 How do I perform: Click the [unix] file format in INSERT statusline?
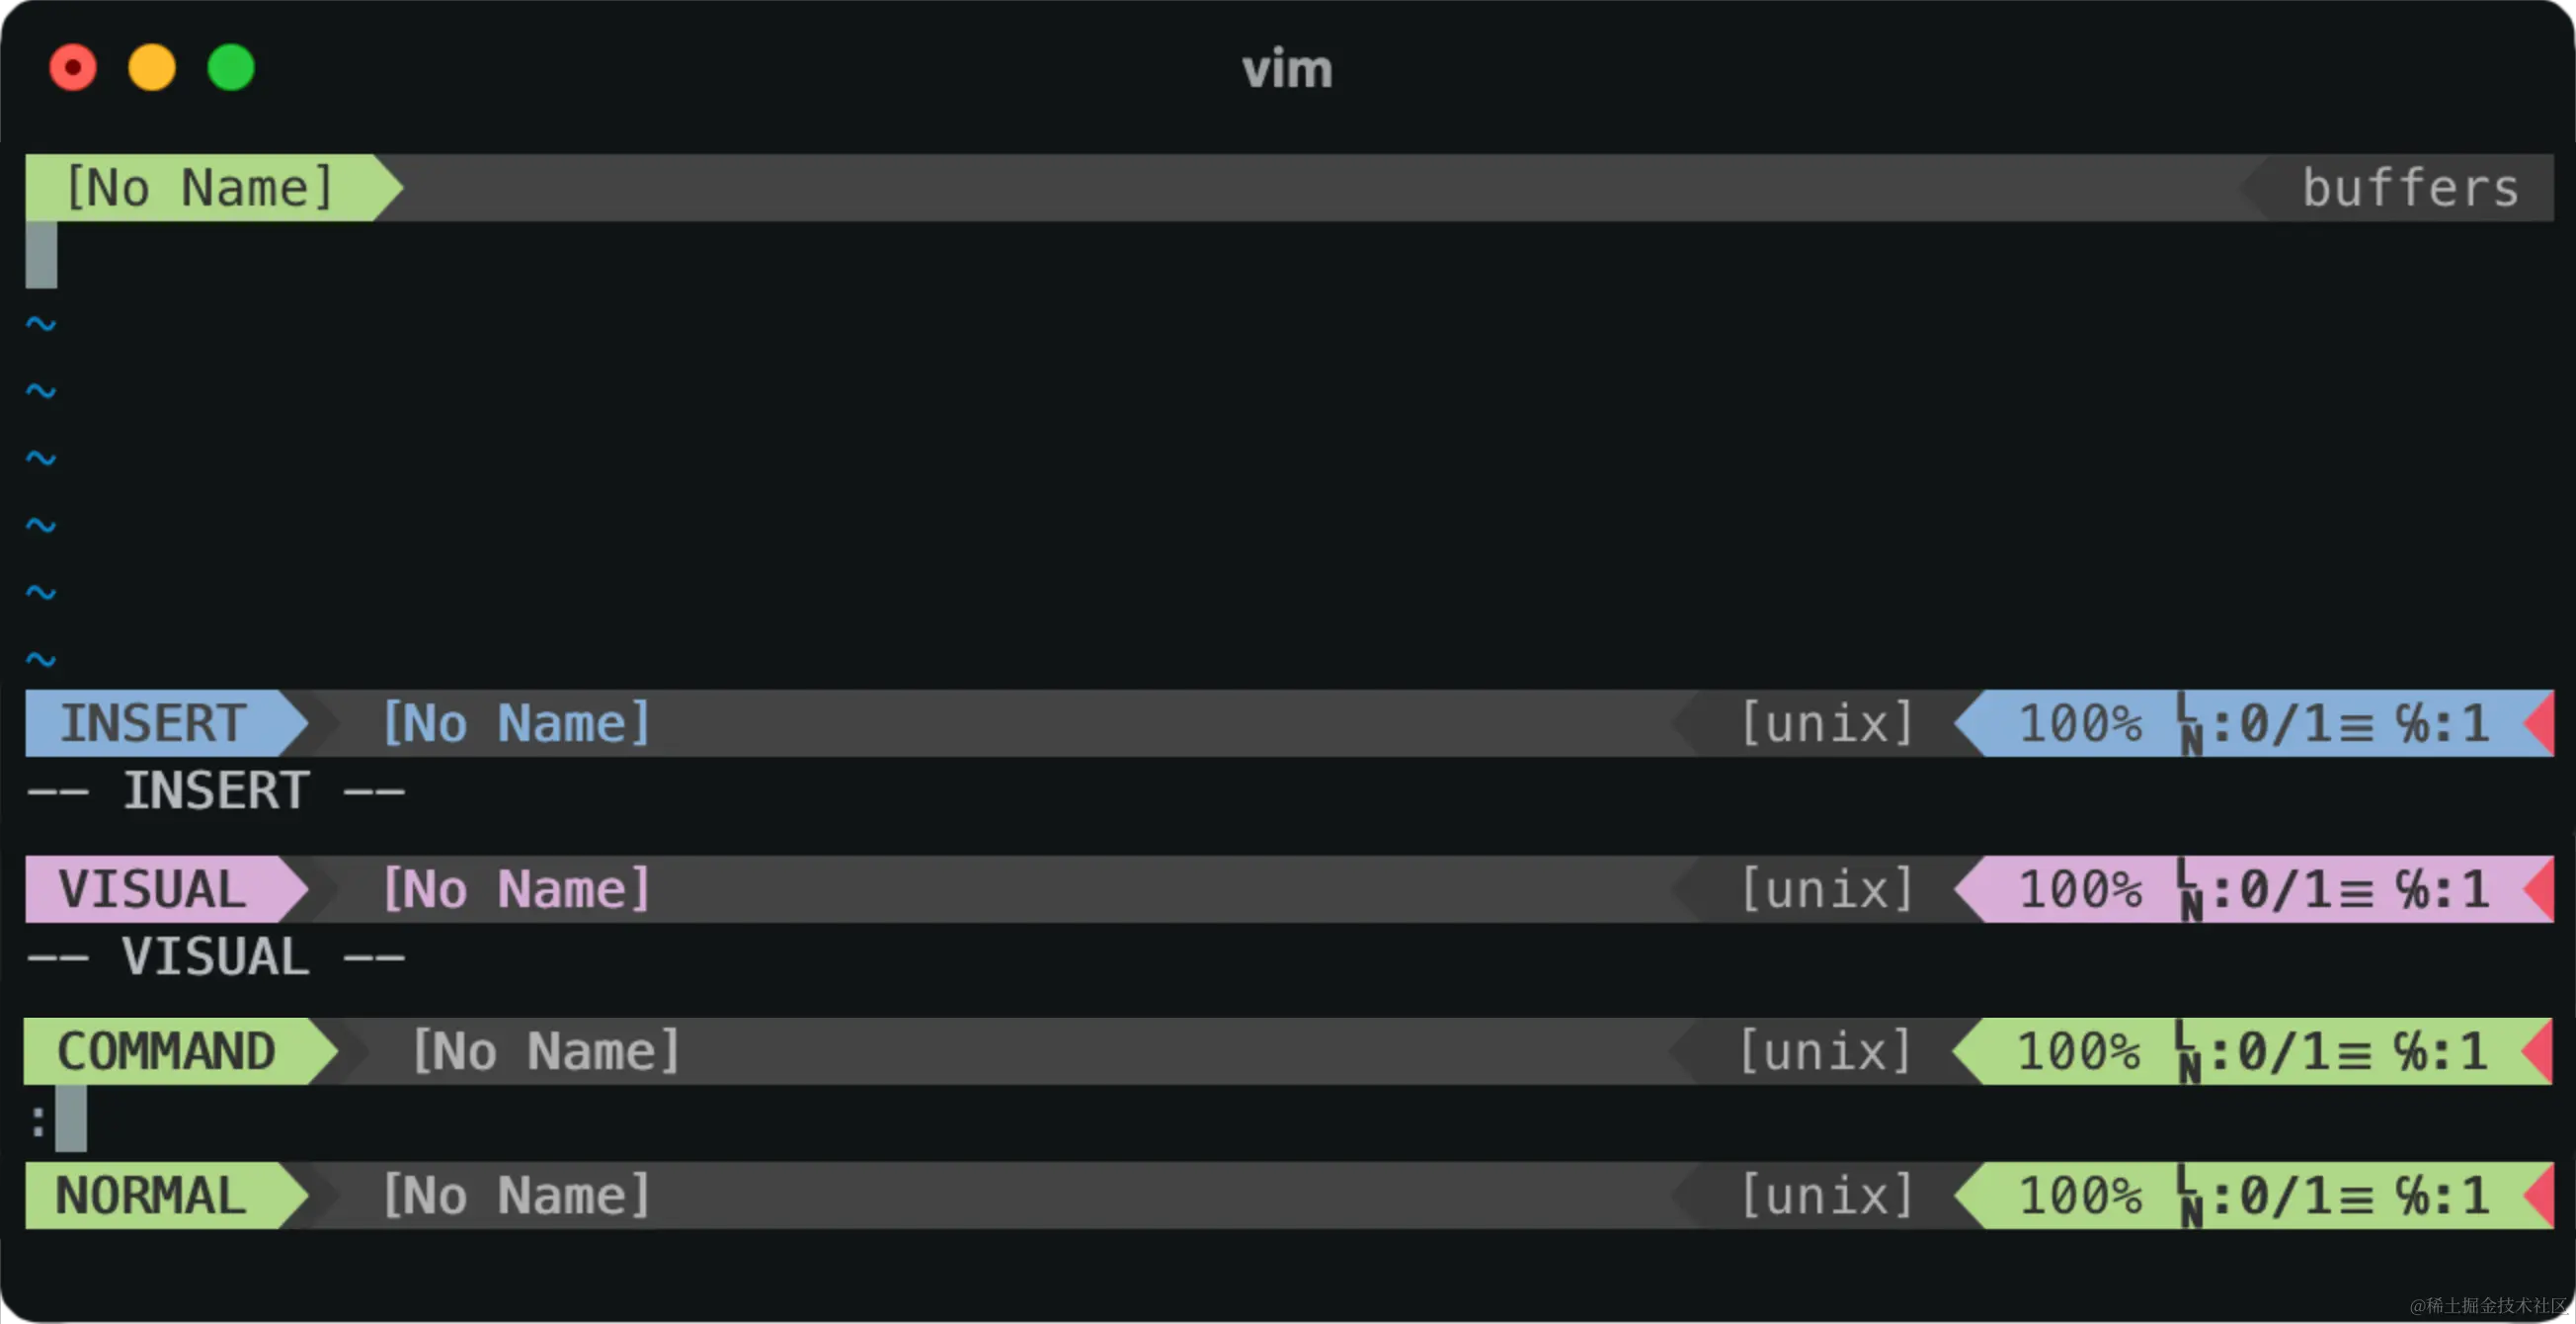click(x=1828, y=723)
